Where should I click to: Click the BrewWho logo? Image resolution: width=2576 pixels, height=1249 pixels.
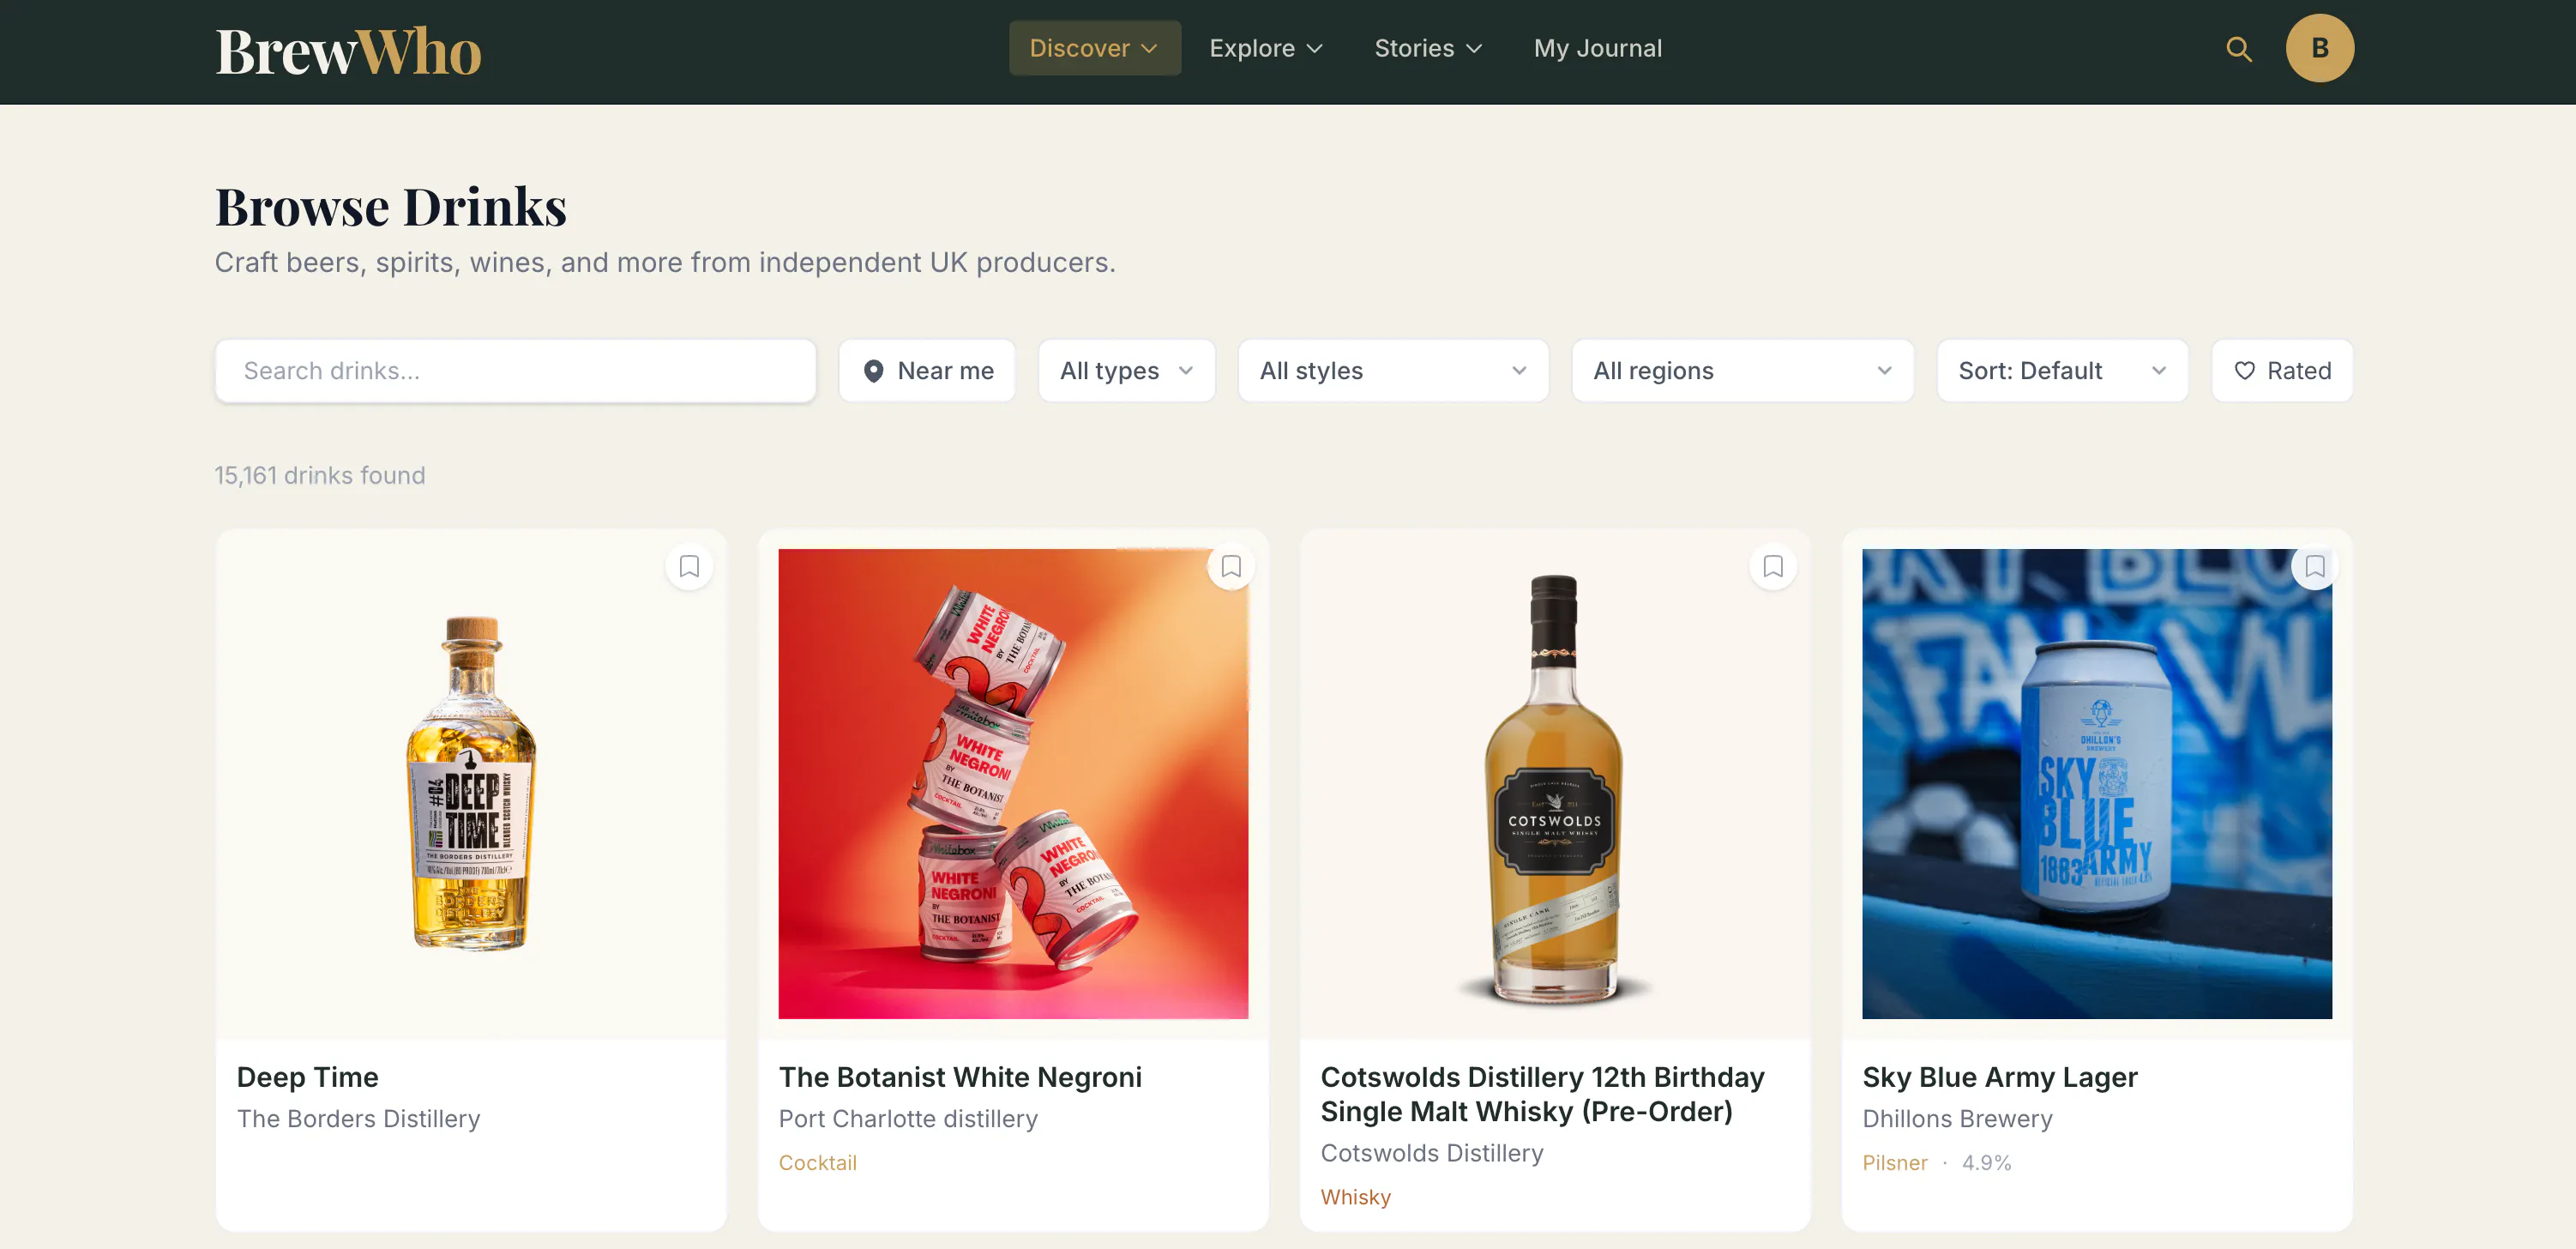pos(348,51)
